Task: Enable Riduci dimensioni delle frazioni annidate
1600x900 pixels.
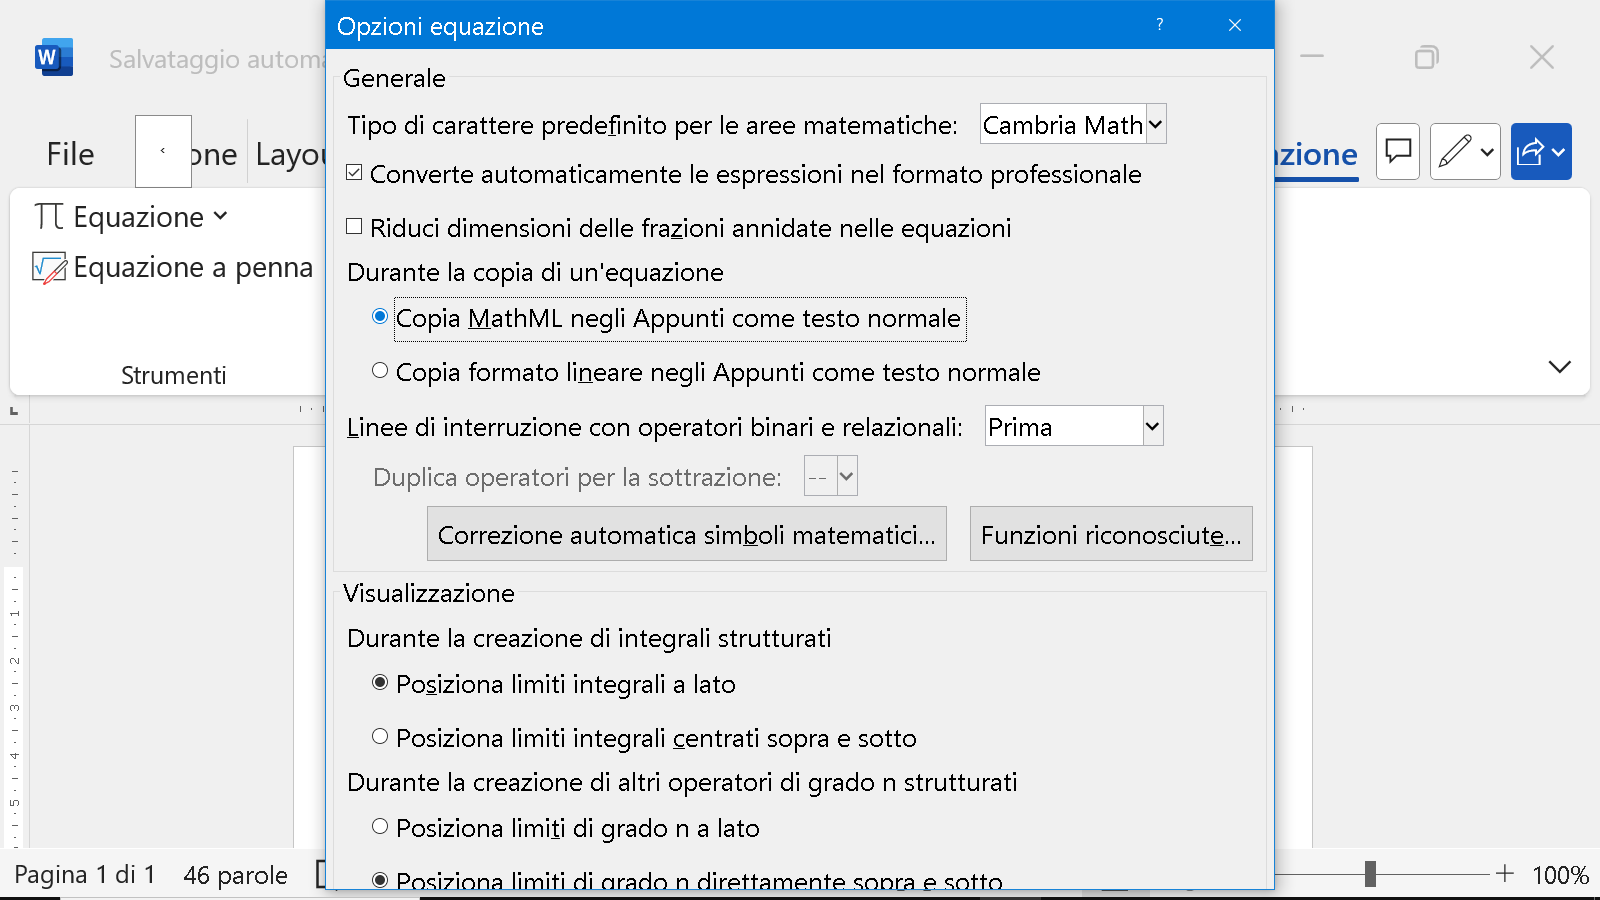Action: point(354,227)
